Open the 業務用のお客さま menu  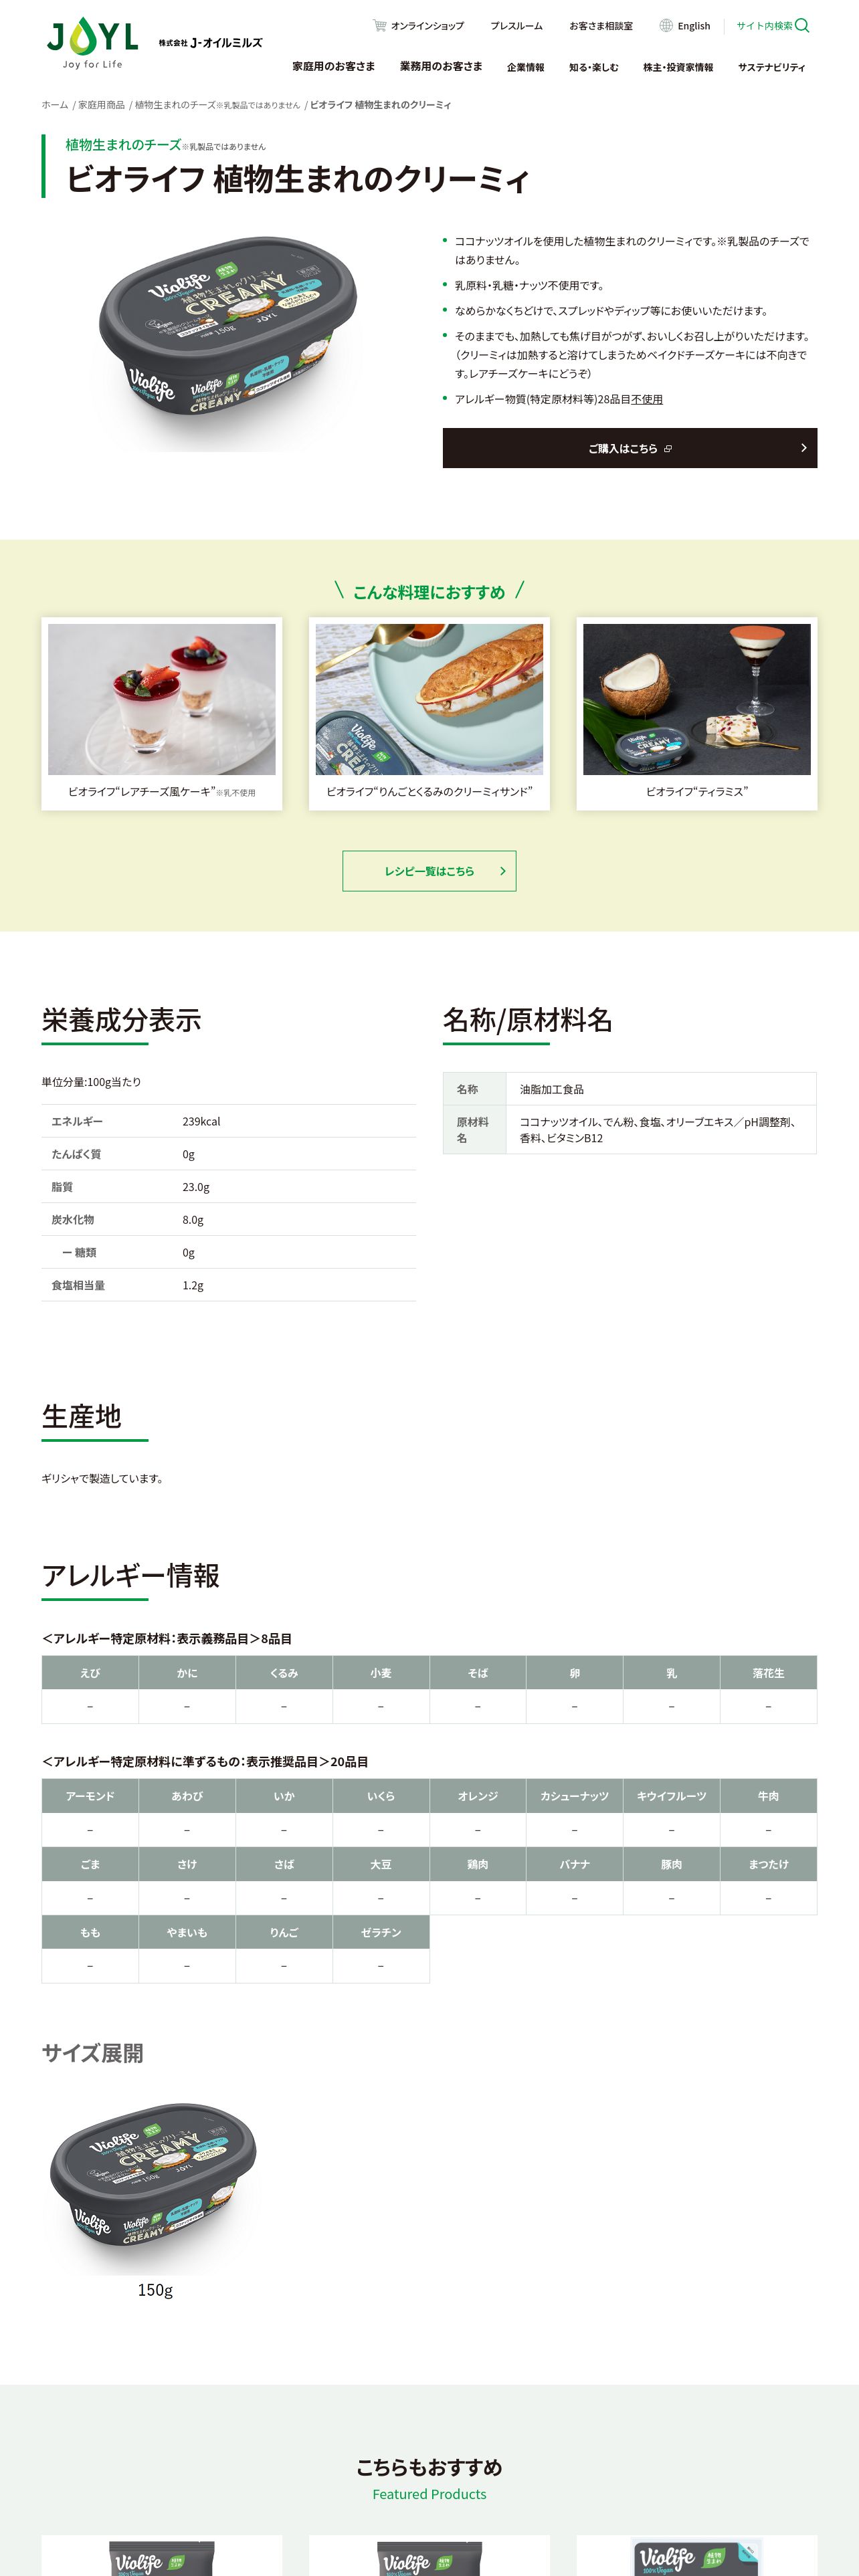coord(441,66)
